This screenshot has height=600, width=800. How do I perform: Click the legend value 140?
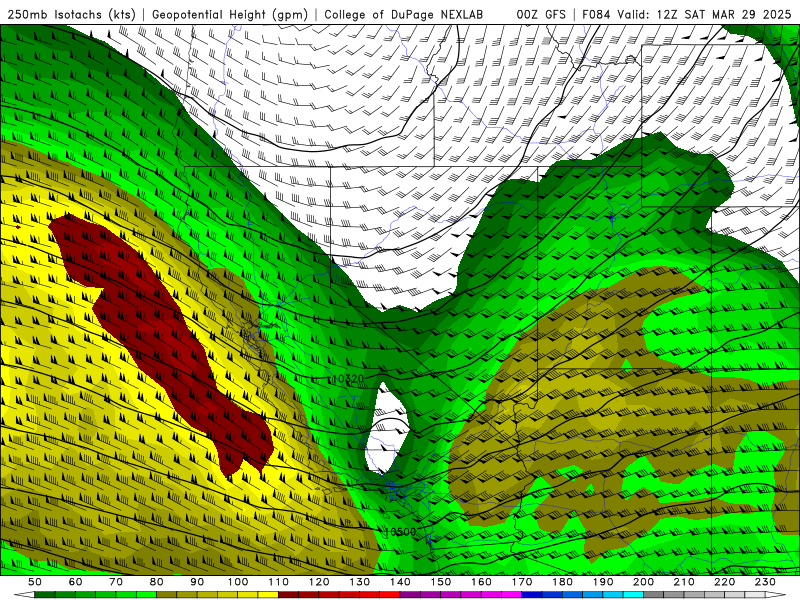tap(400, 582)
